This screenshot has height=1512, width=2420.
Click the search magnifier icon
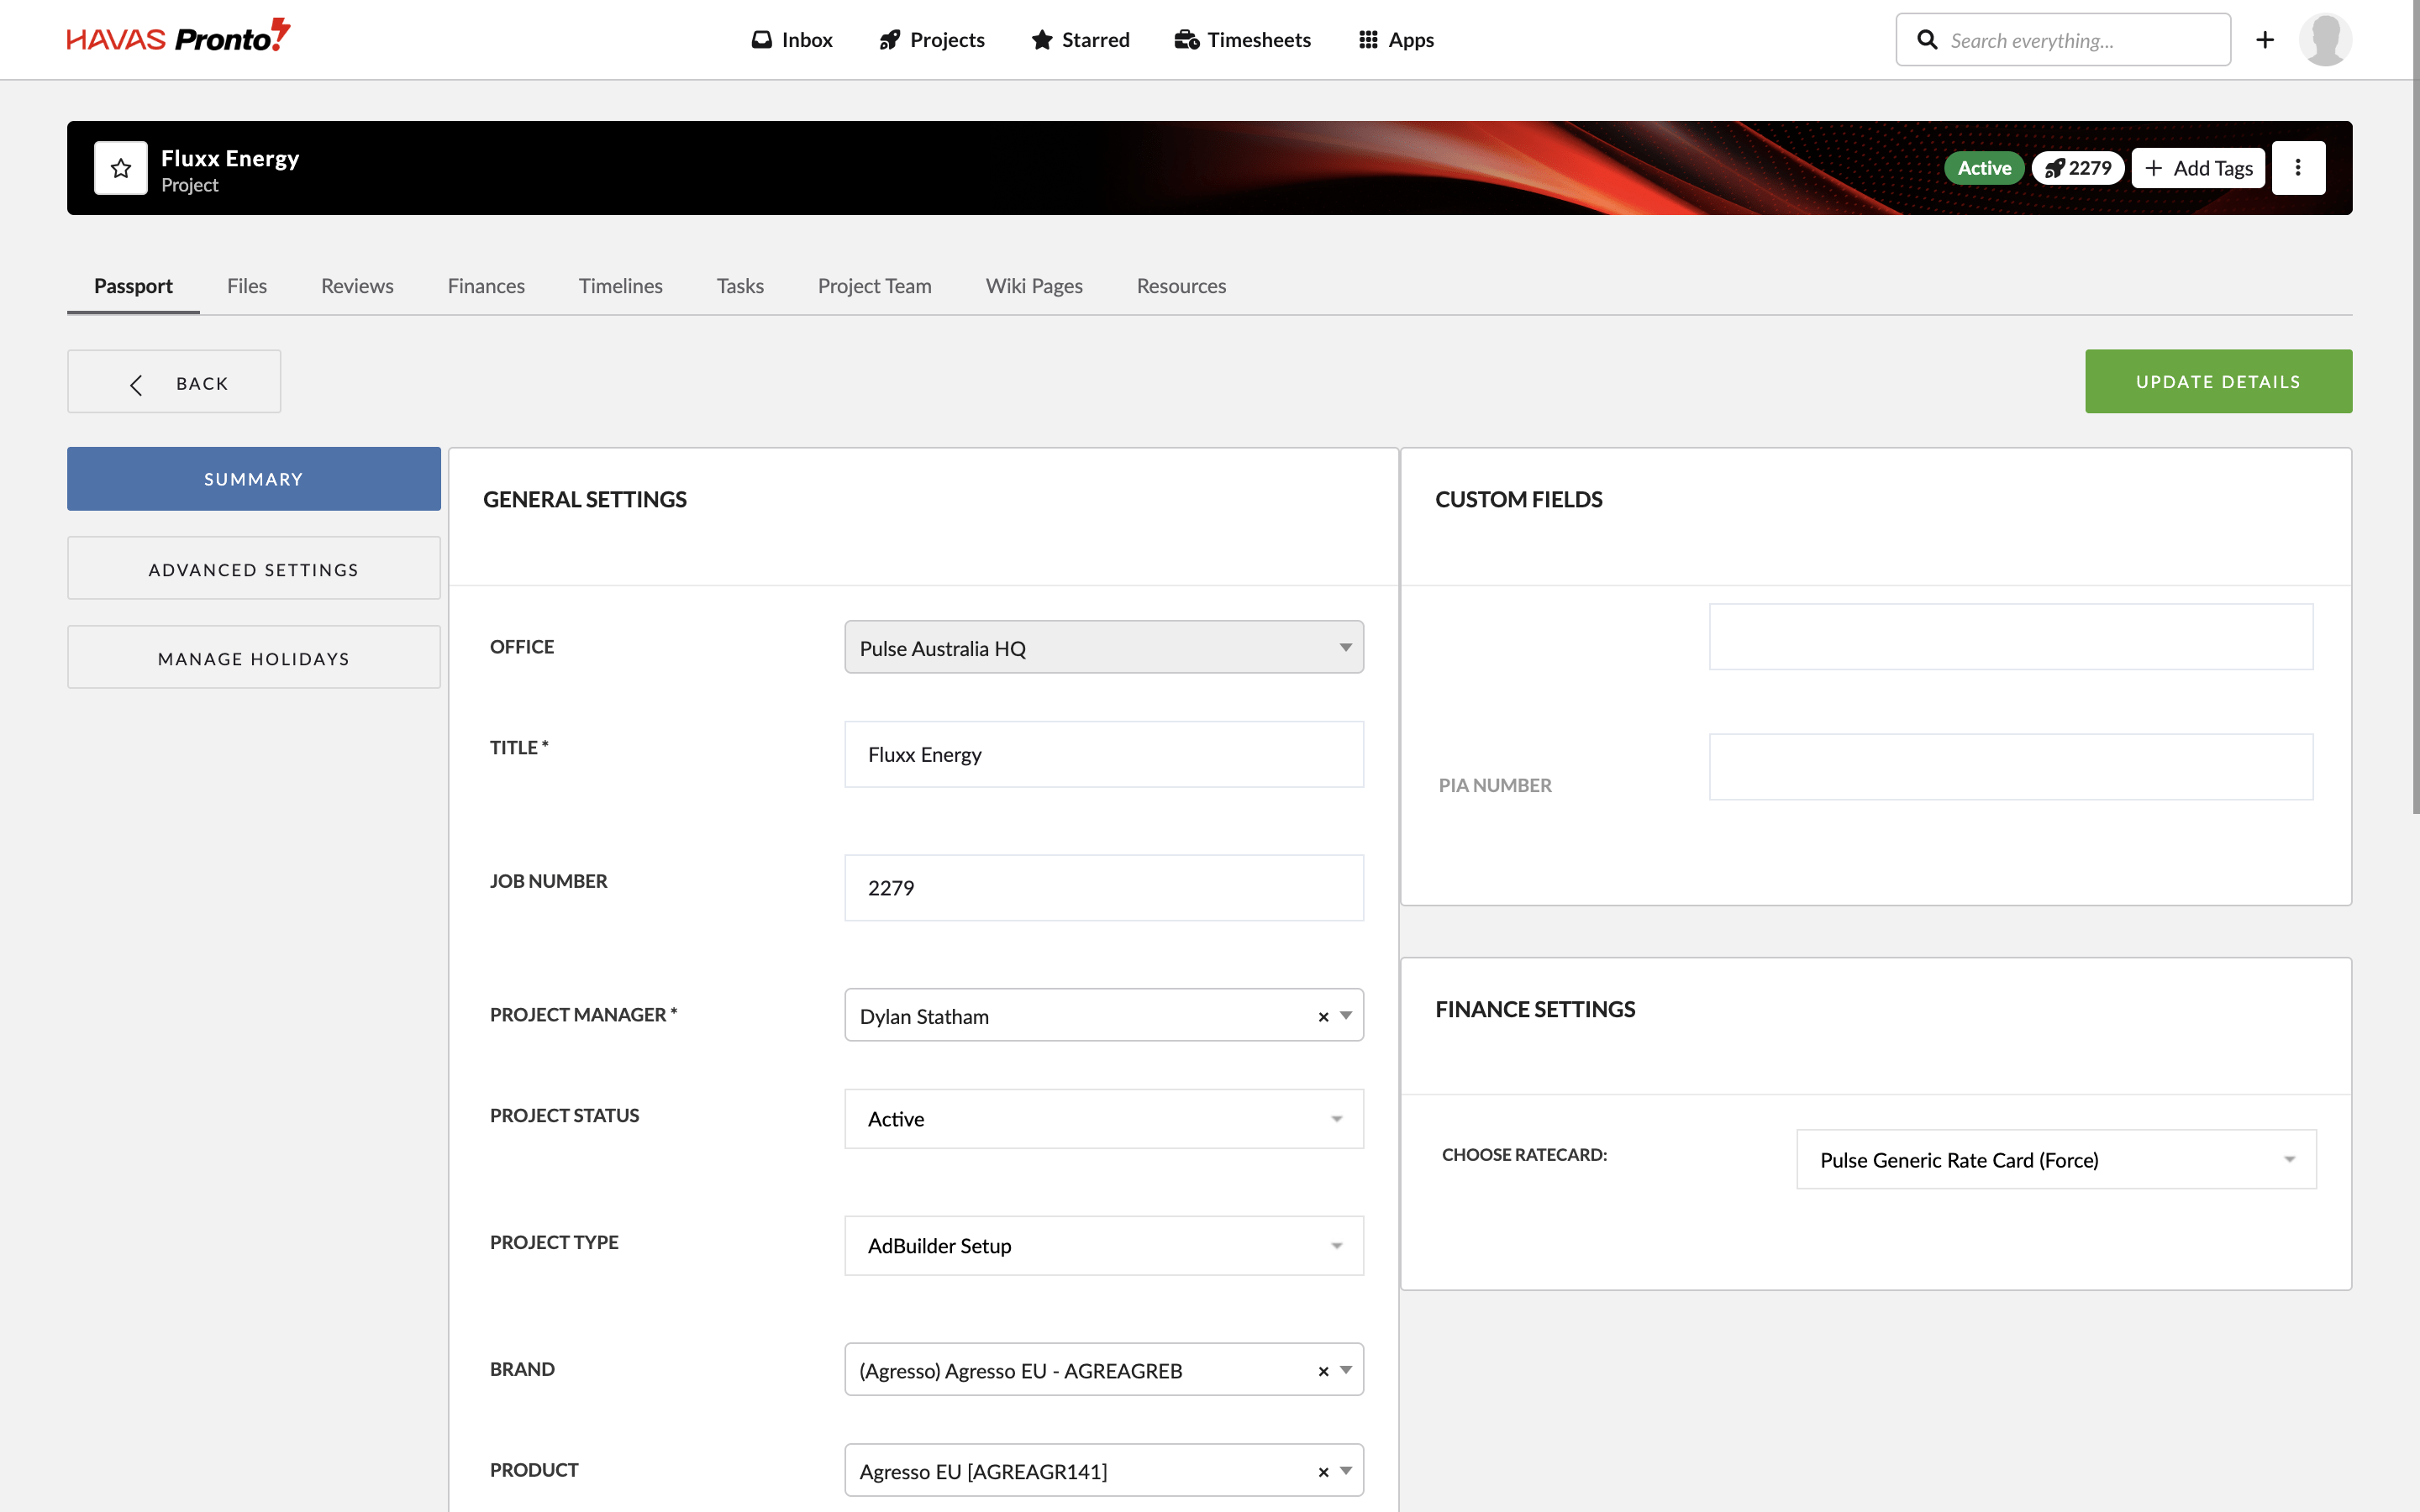pos(1926,40)
